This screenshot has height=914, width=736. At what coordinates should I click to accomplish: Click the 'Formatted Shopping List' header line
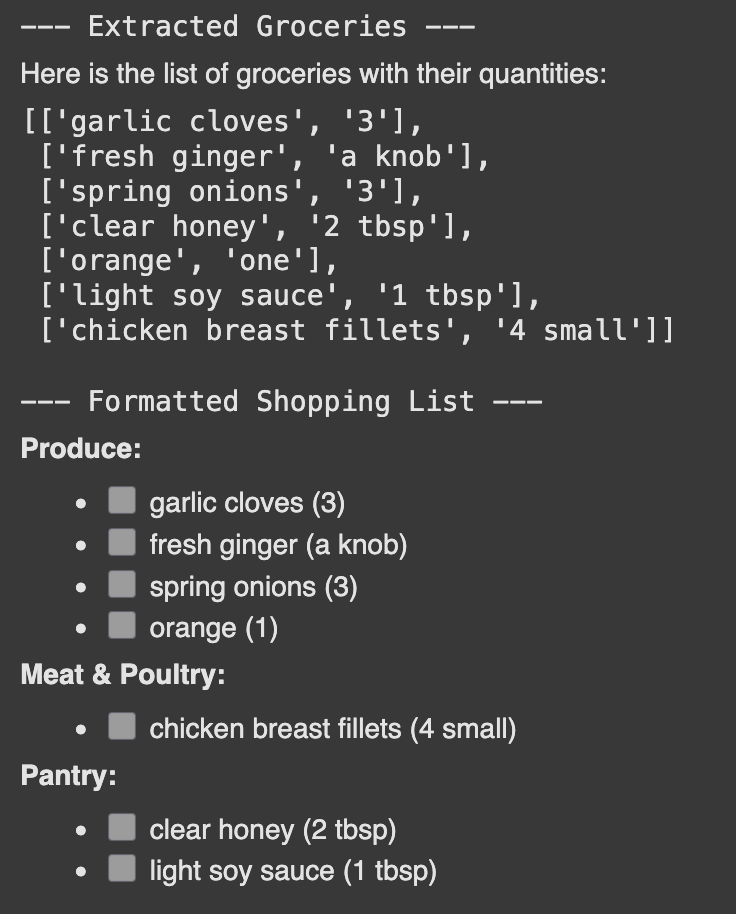[281, 402]
